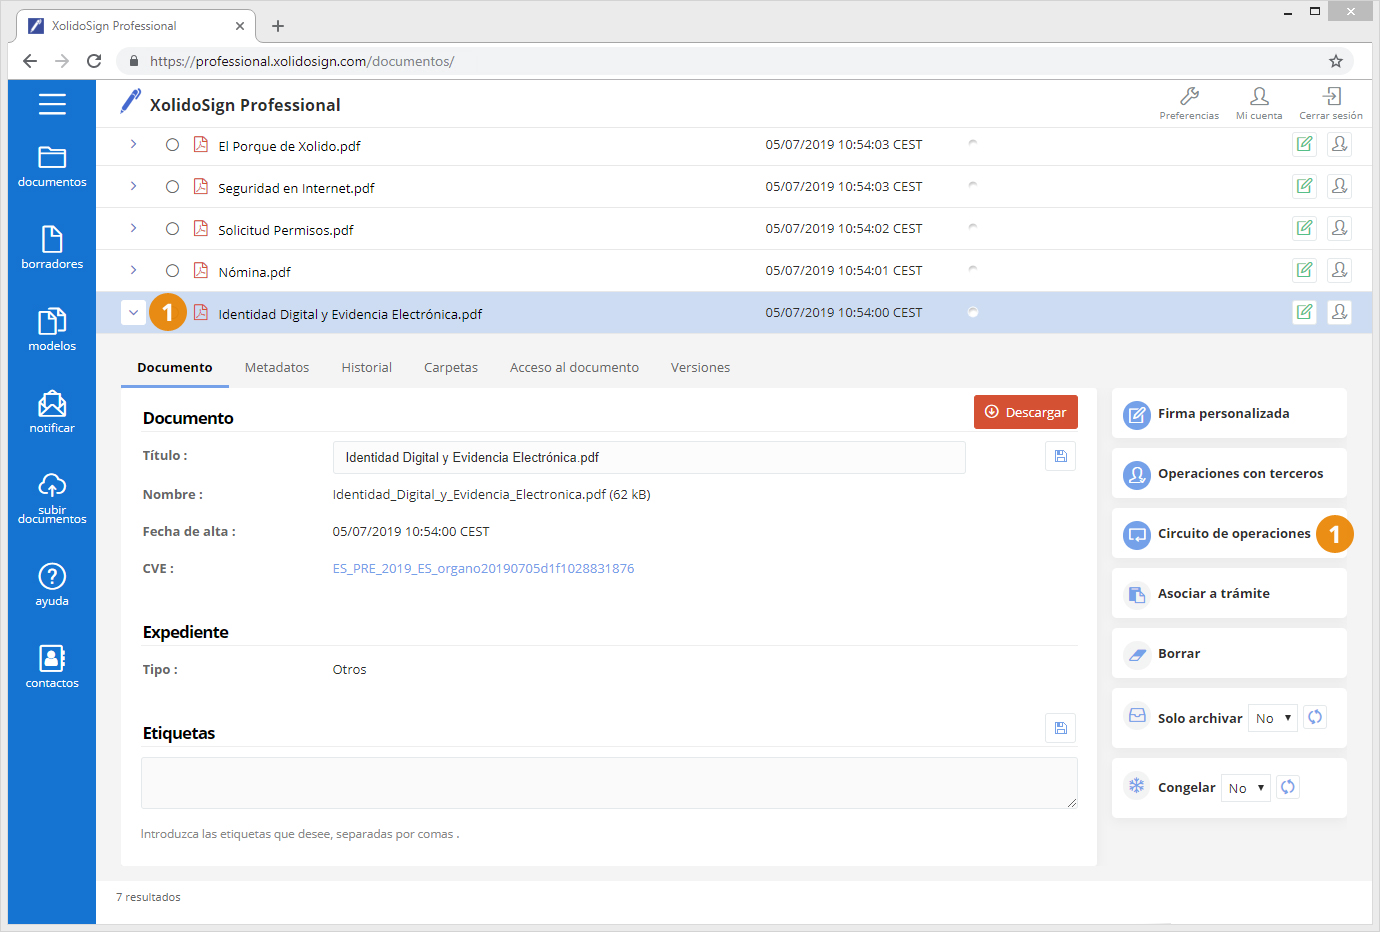This screenshot has width=1380, height=932.
Task: Open modelos in the sidebar
Action: (x=52, y=331)
